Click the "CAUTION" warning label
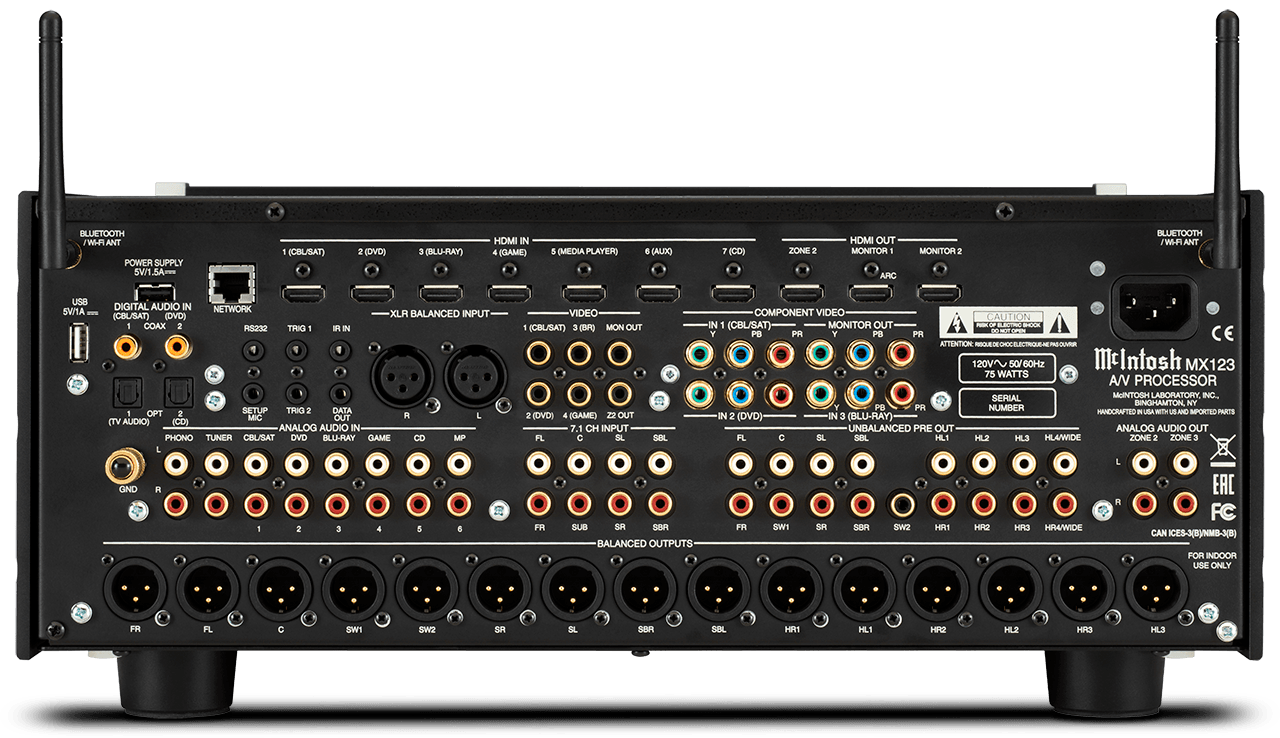 tap(1009, 322)
